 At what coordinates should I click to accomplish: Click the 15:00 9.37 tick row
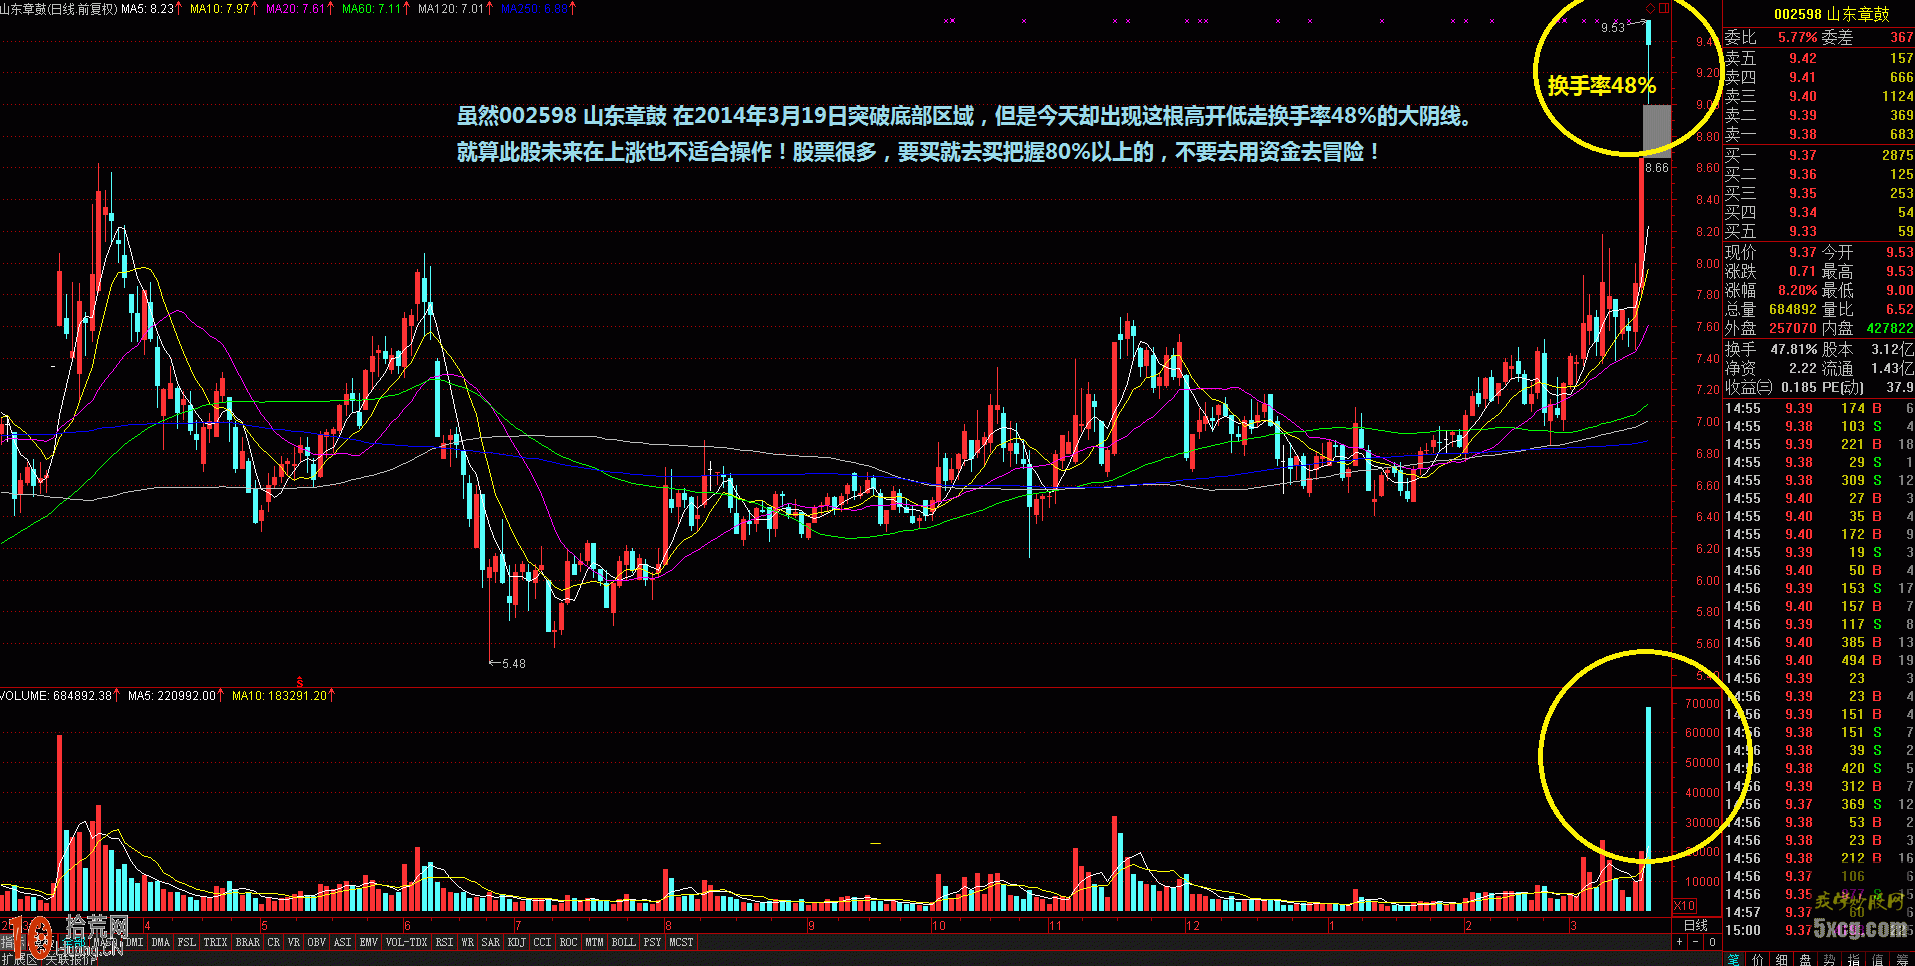pos(1819,930)
